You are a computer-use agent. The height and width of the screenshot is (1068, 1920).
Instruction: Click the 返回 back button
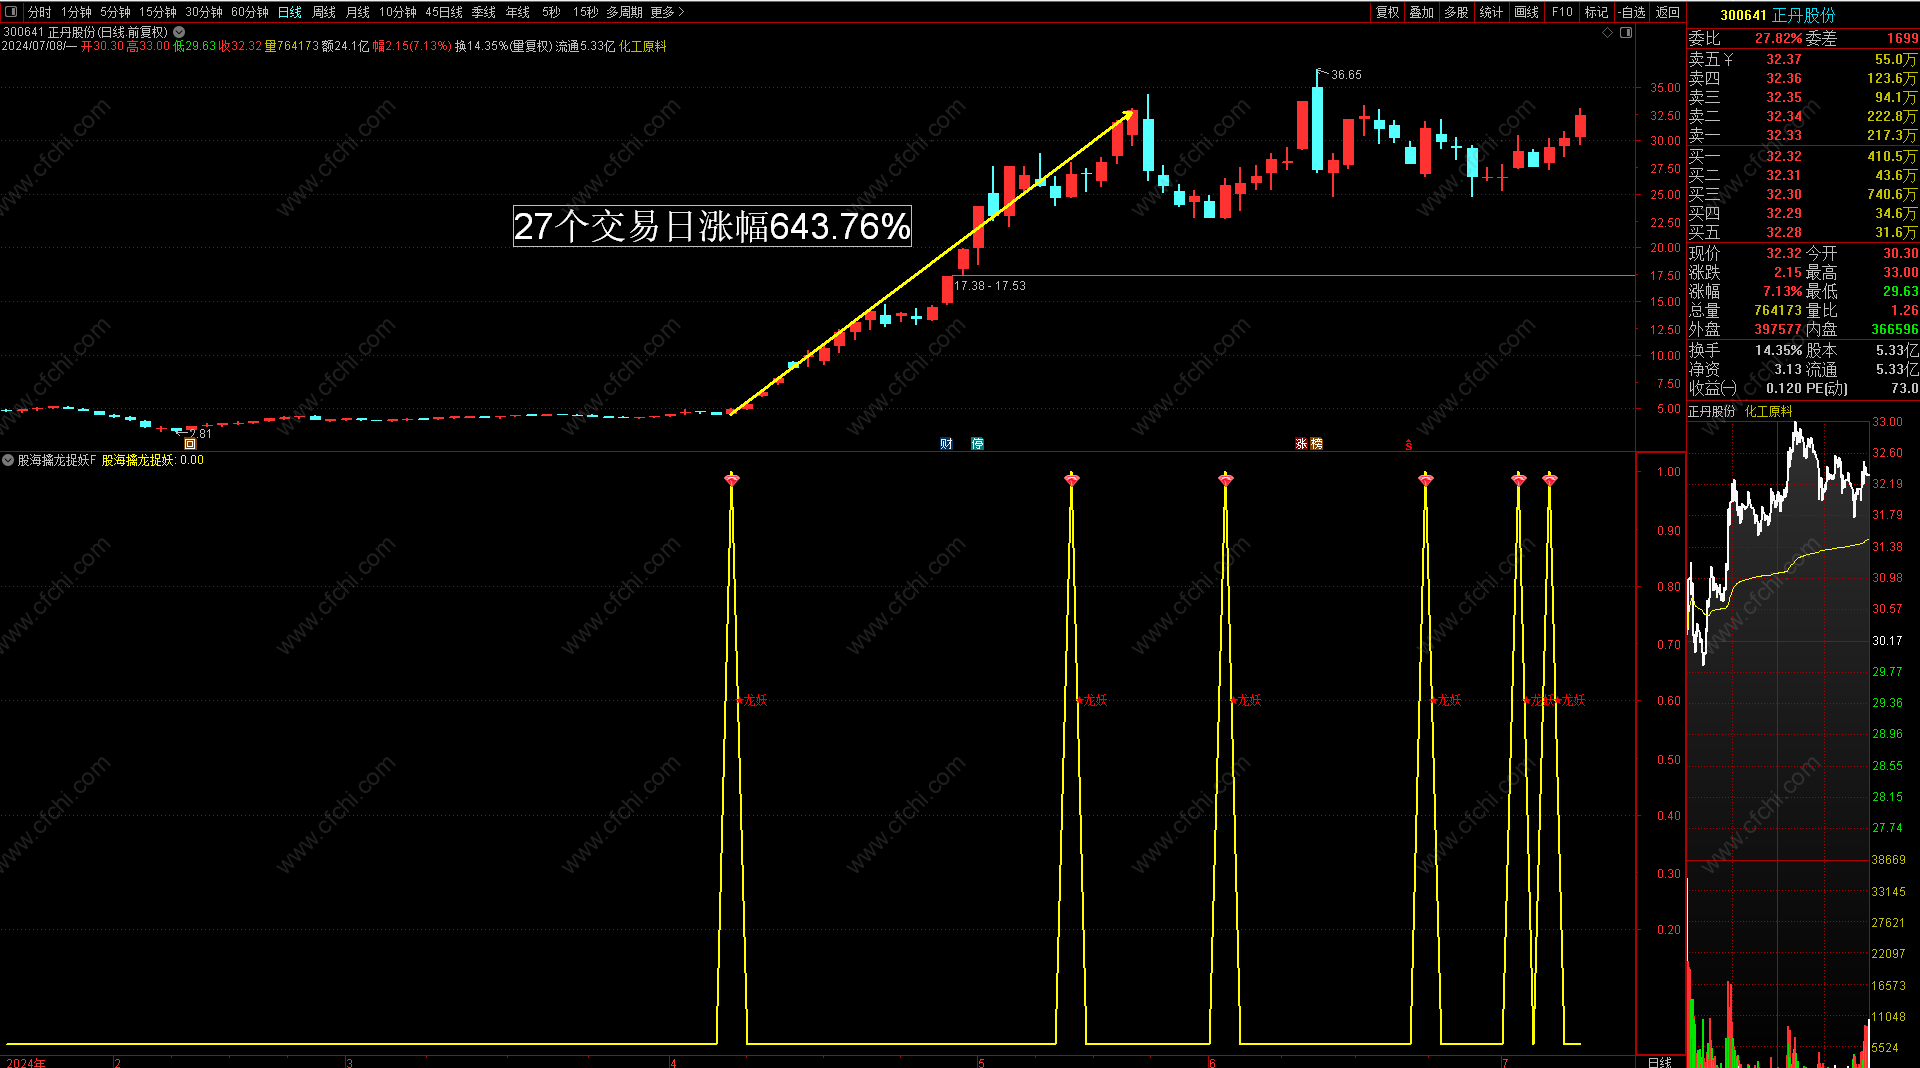tap(1668, 12)
